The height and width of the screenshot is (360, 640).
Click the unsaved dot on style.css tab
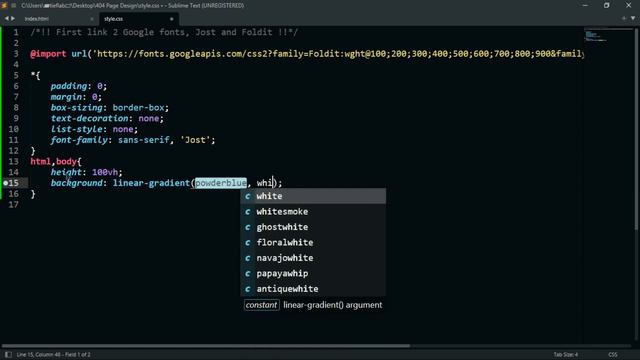click(171, 19)
